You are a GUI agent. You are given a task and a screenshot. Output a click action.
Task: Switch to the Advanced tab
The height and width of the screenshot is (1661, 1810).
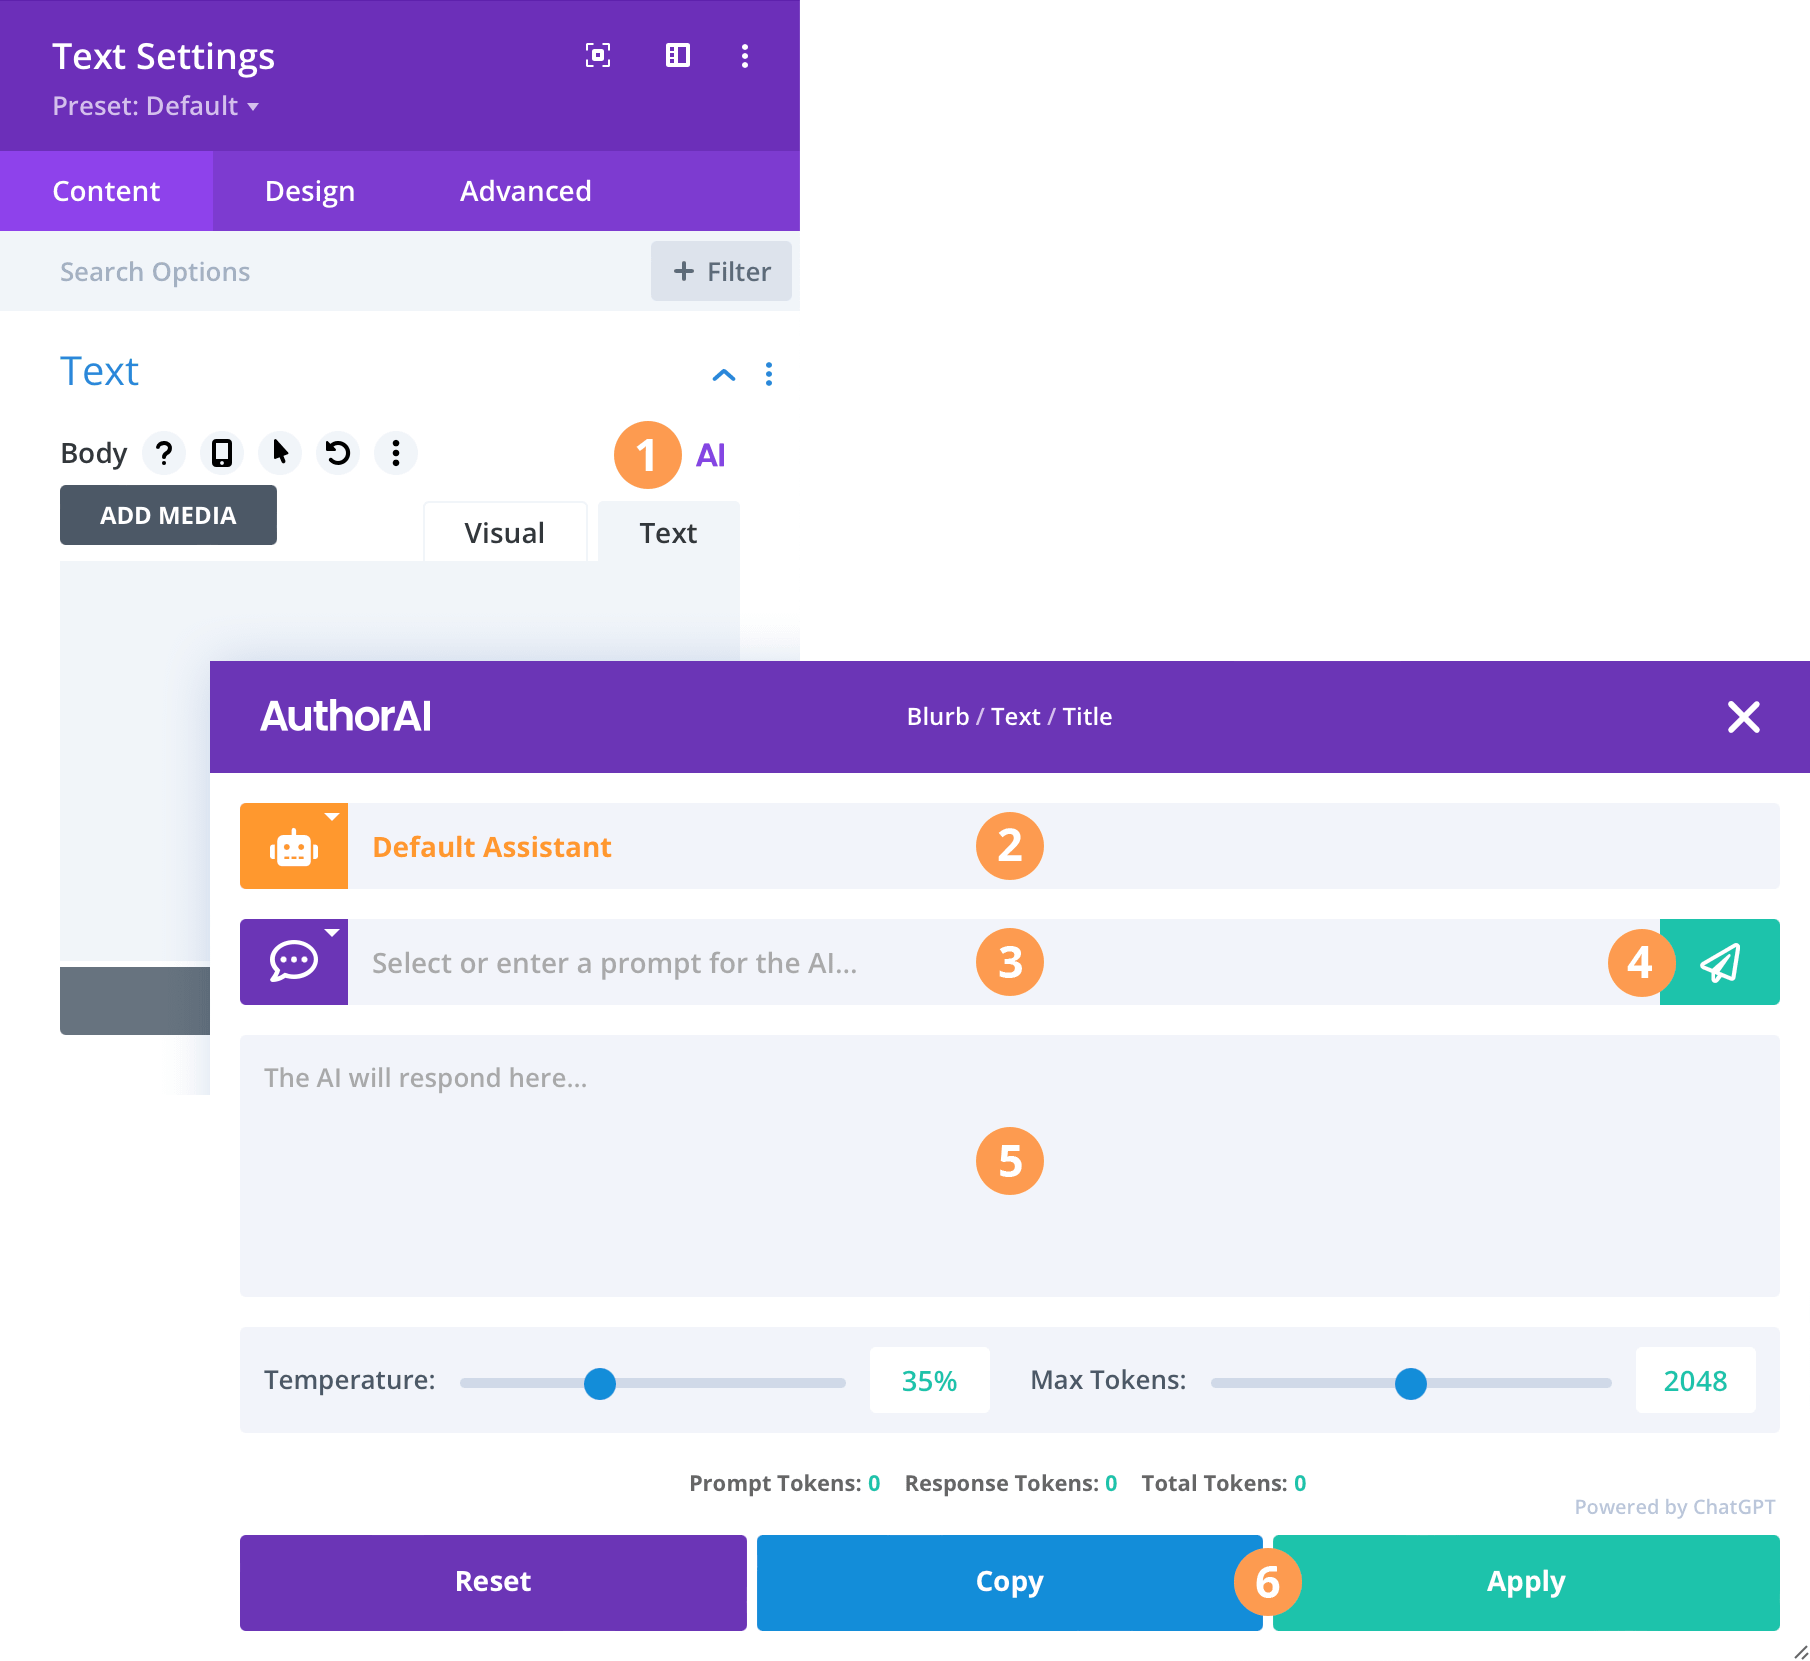[526, 191]
